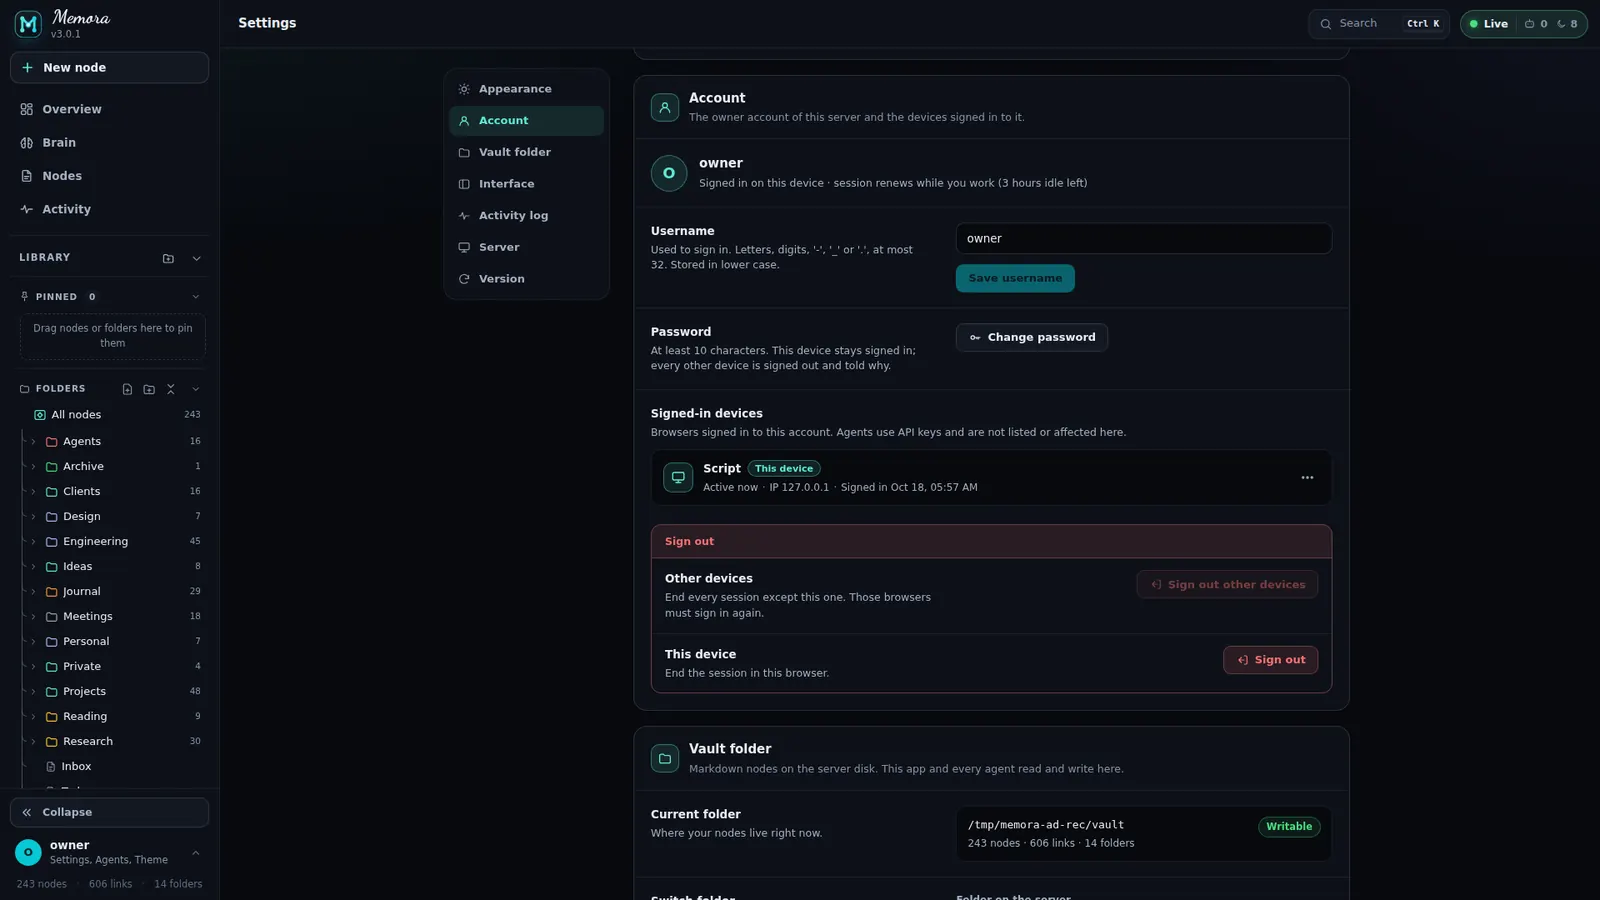Viewport: 1600px width, 900px height.
Task: Click the new folder icon in FOLDERS header
Action: [x=149, y=389]
